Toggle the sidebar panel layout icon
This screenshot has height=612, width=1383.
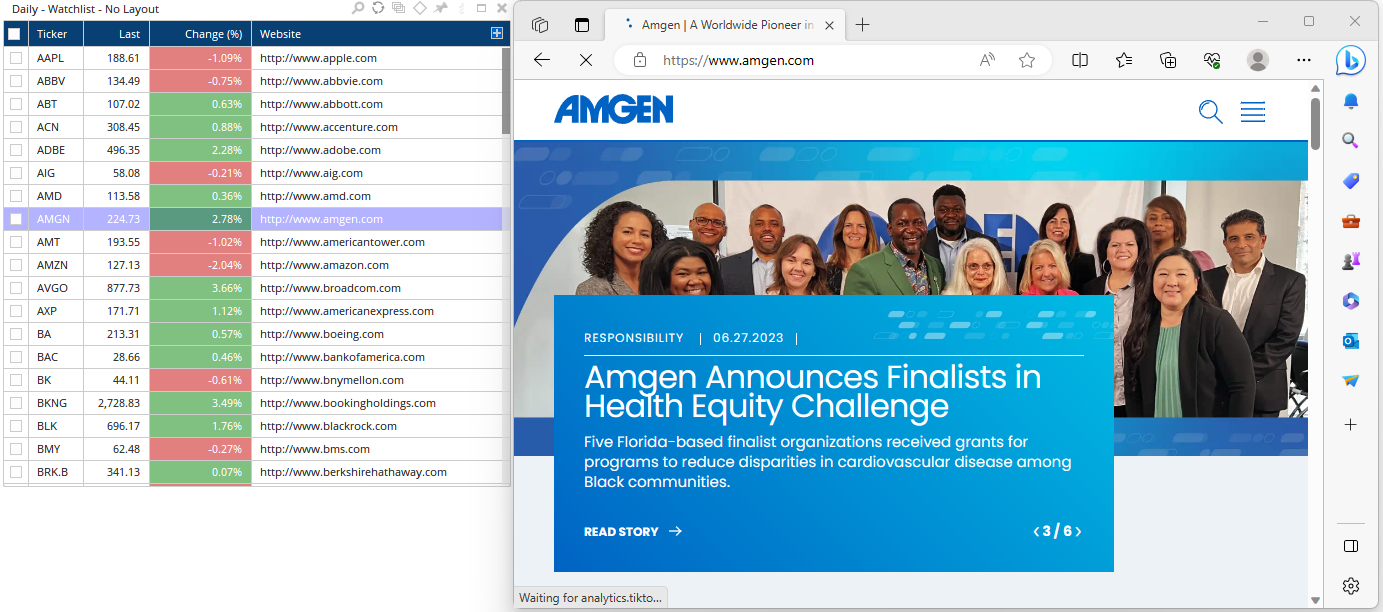[x=1351, y=546]
